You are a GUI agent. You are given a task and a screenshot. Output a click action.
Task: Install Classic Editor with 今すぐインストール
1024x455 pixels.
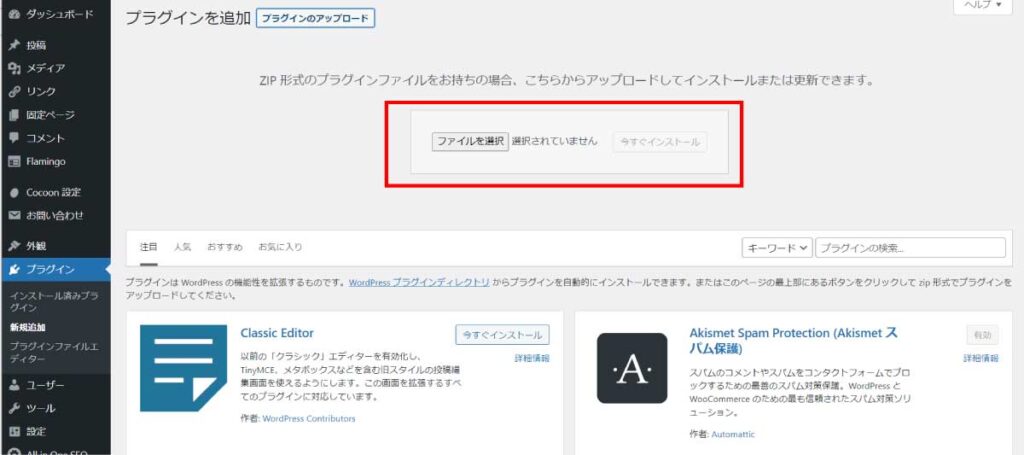(502, 335)
